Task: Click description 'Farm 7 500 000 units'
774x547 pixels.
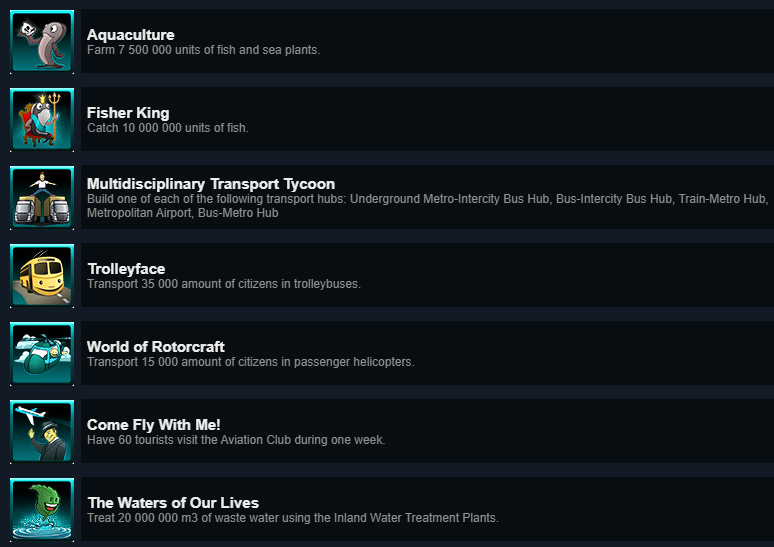Action: (x=203, y=50)
